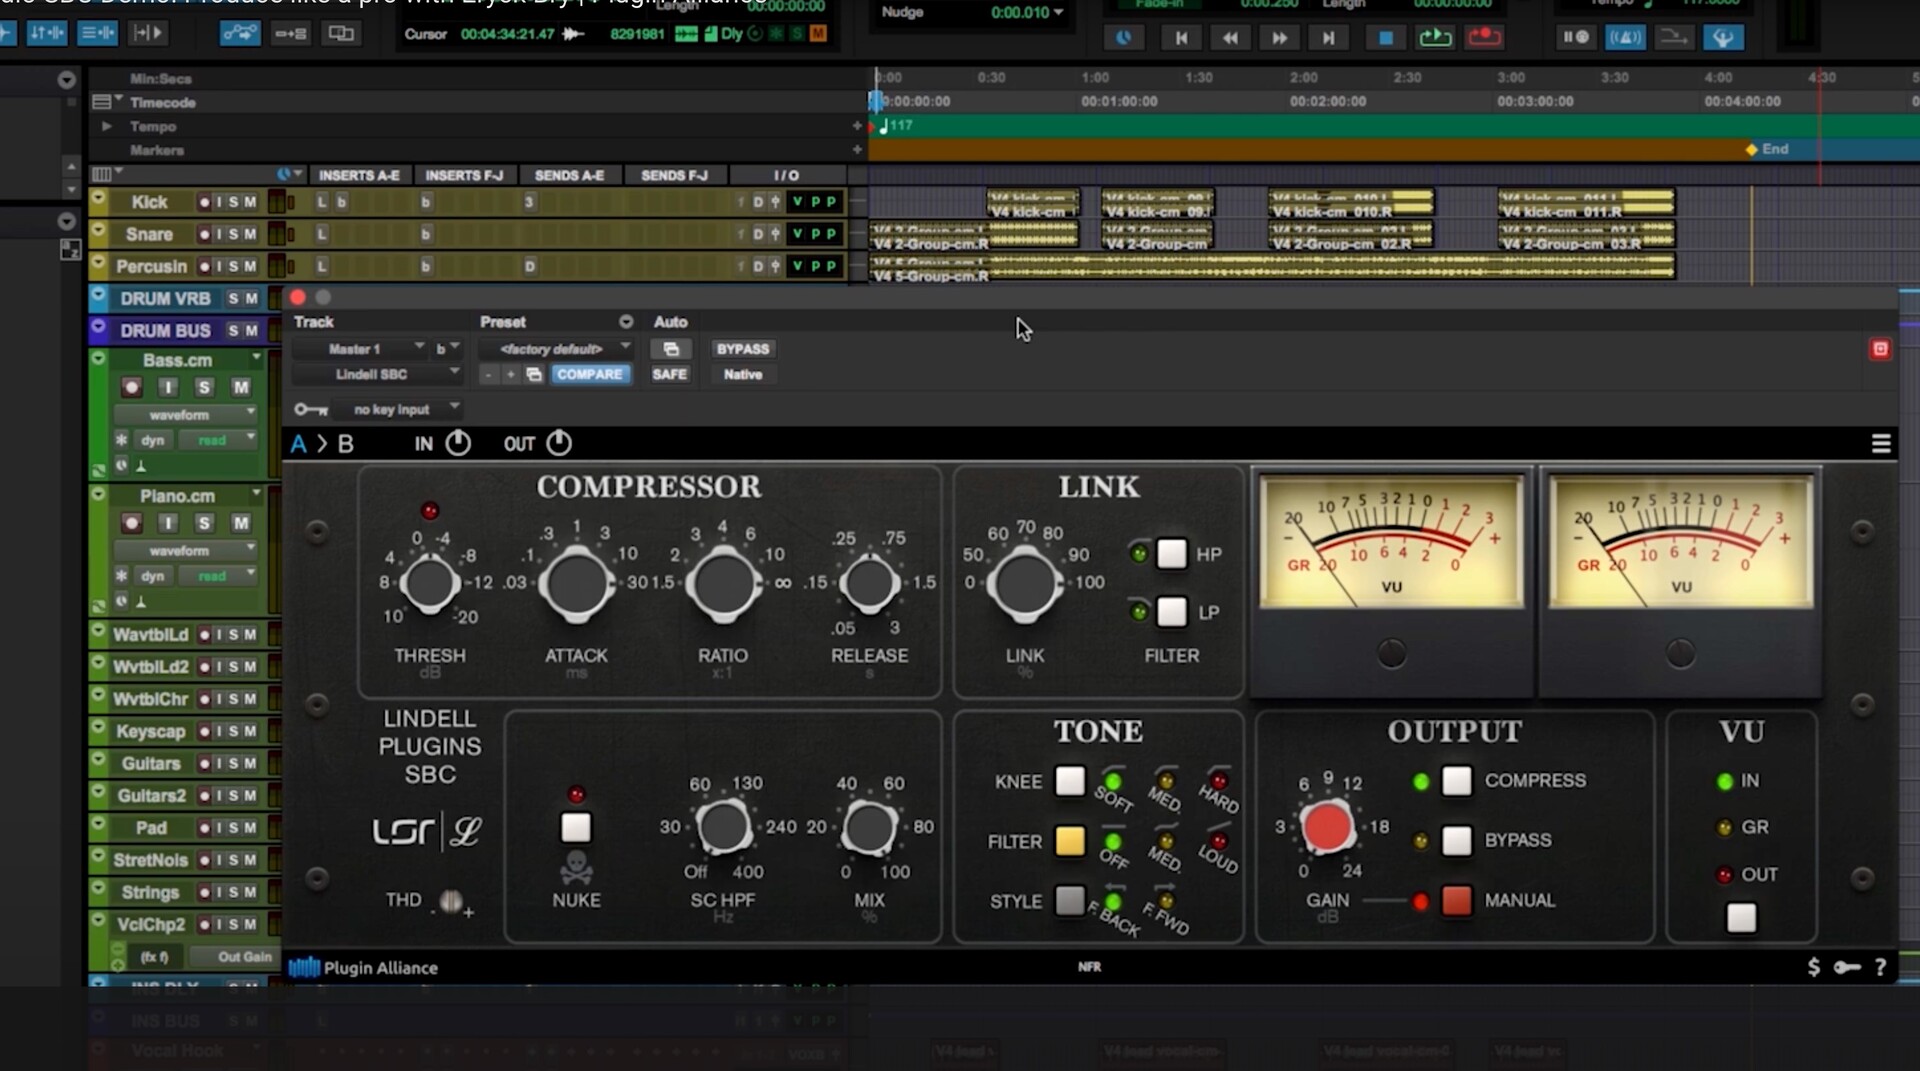Mute the Kick track
The image size is (1920, 1071).
point(250,202)
